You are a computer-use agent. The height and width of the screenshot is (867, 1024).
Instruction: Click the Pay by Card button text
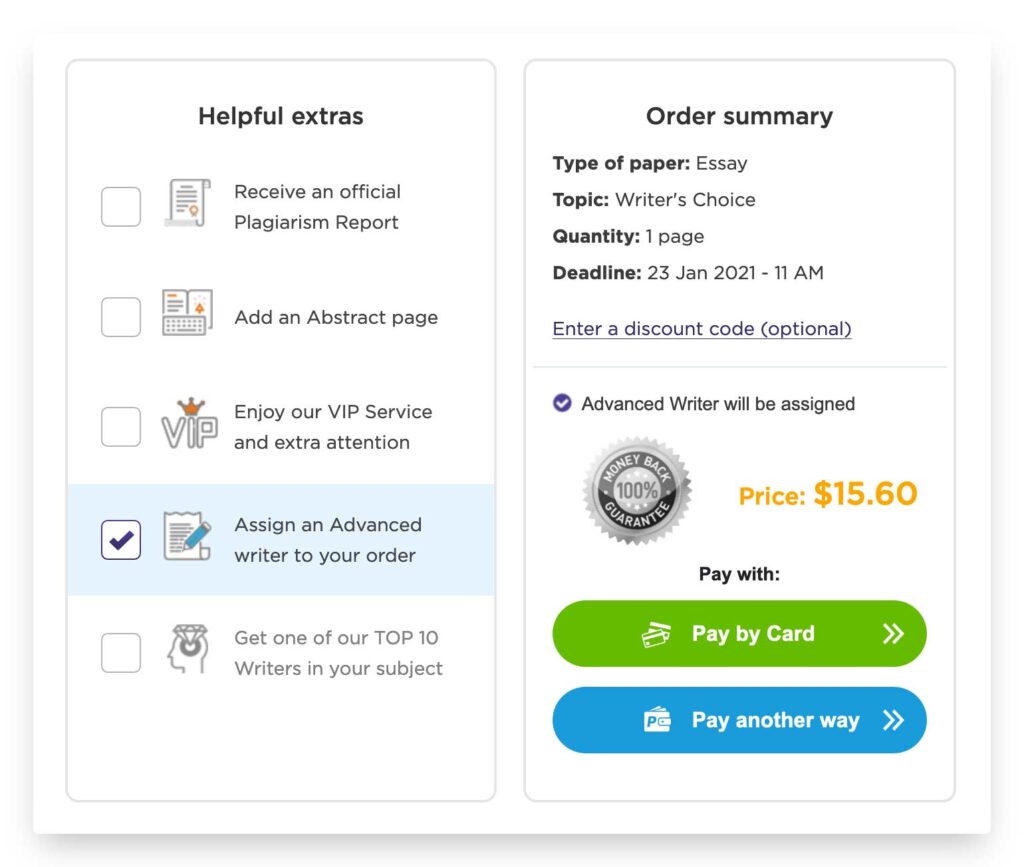(x=753, y=634)
